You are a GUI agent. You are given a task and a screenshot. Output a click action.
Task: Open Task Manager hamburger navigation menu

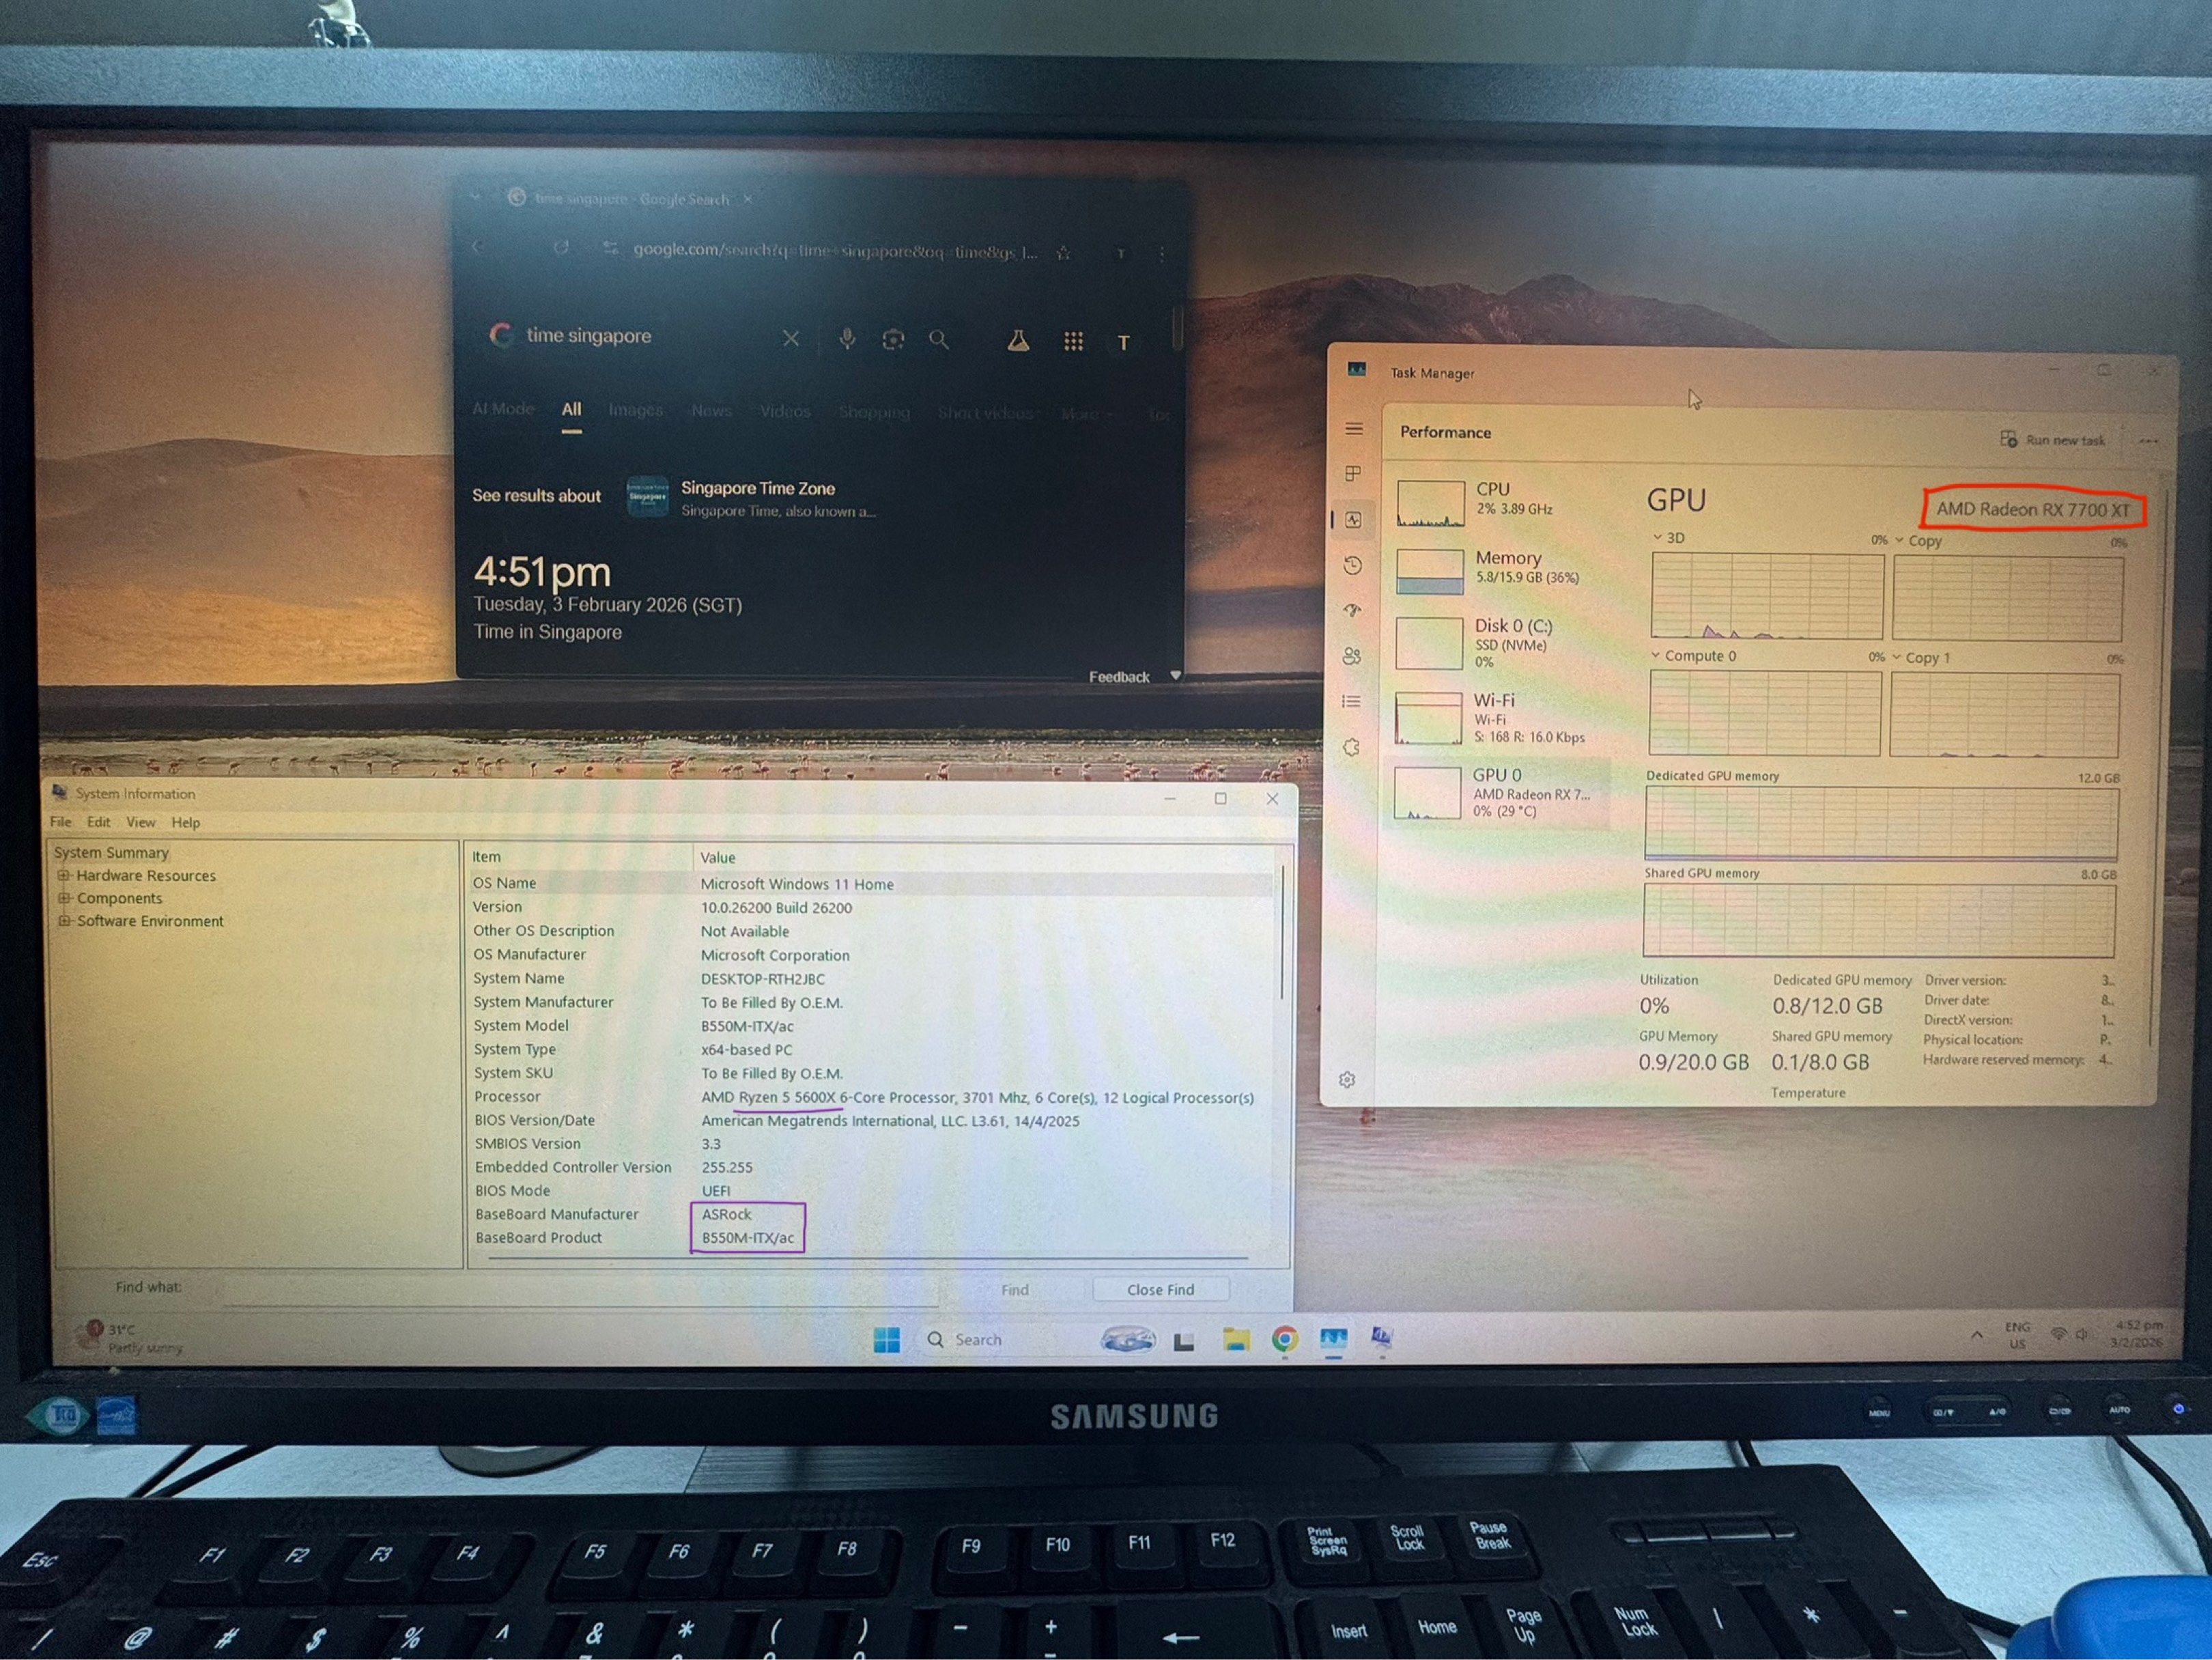click(x=1354, y=429)
